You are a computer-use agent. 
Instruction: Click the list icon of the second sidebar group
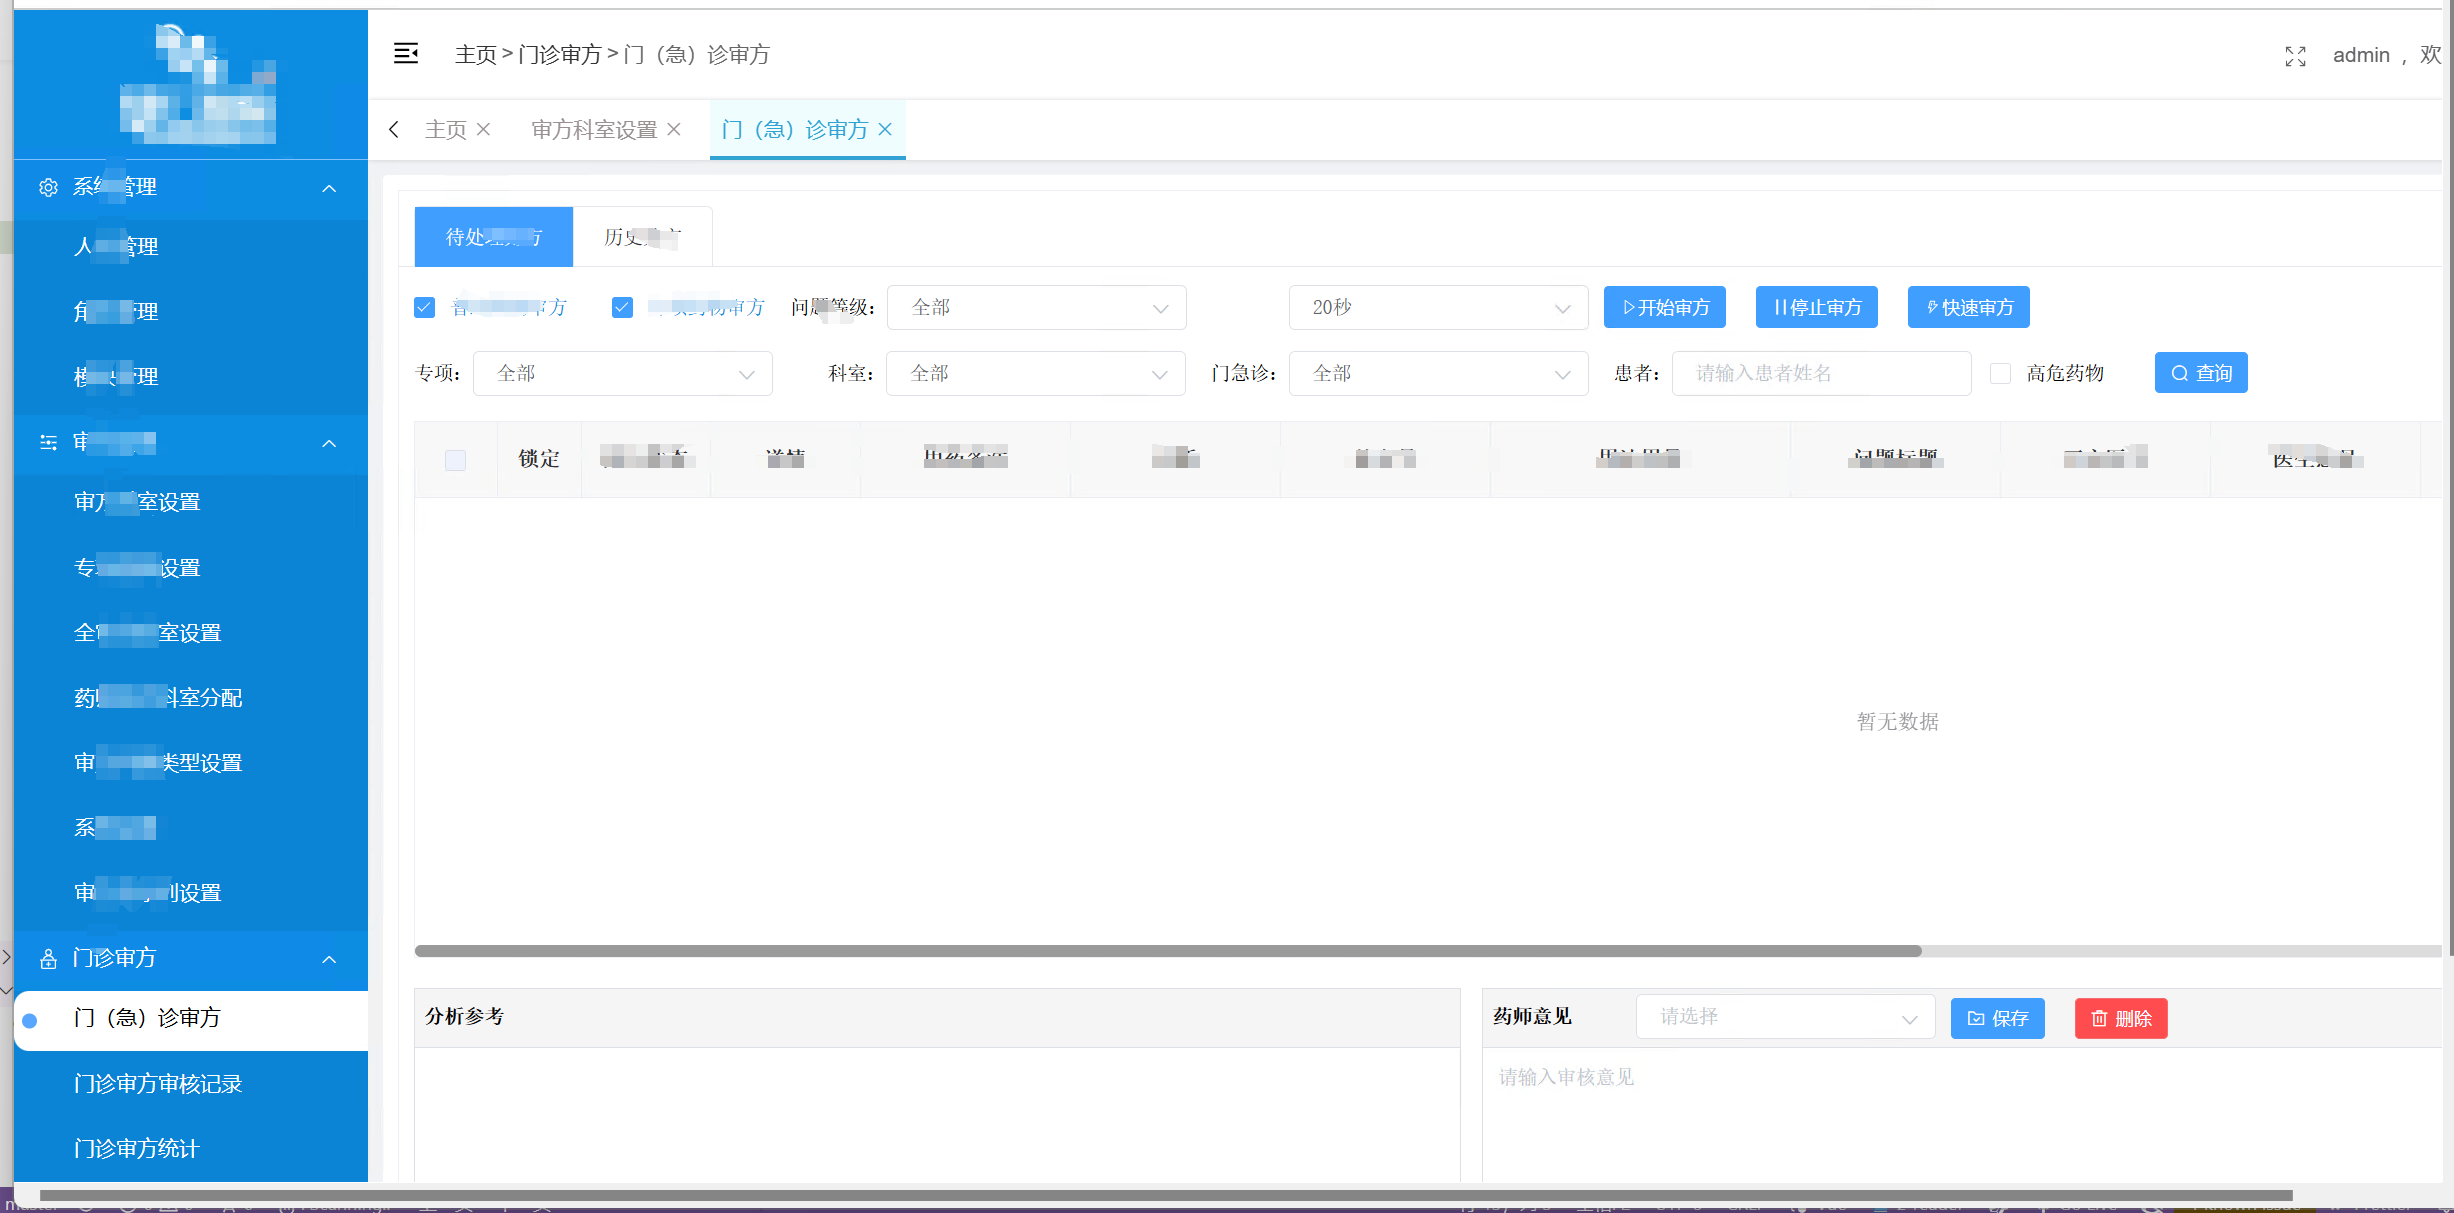(48, 442)
